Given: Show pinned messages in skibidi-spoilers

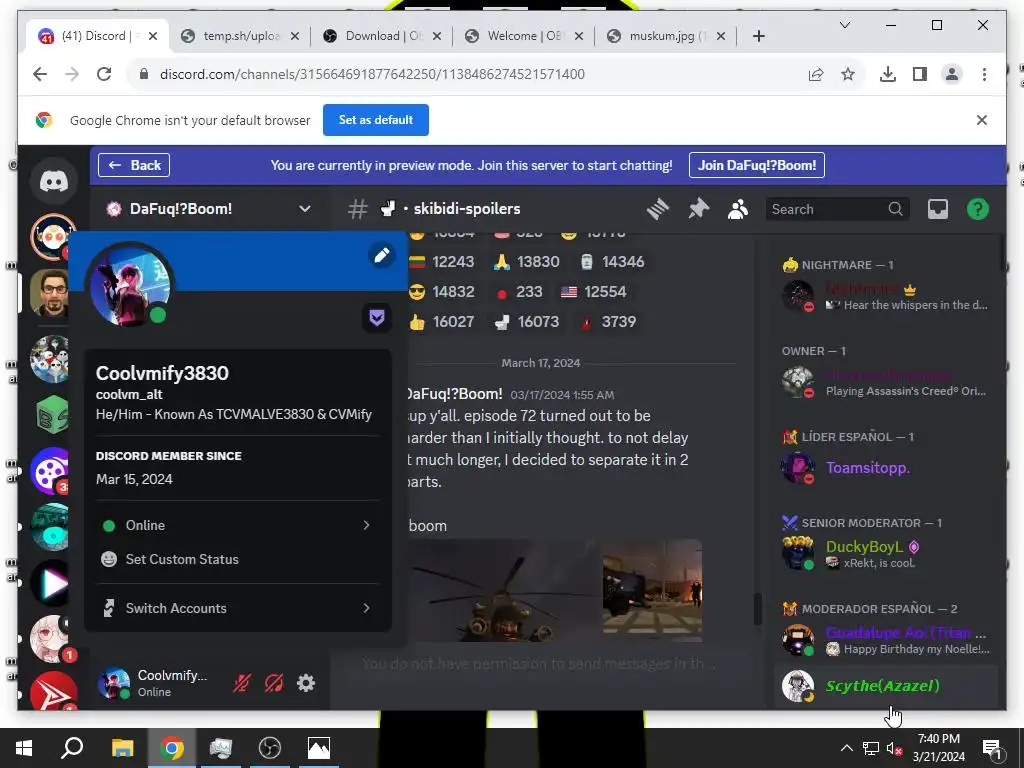Looking at the screenshot, I should click(x=698, y=209).
